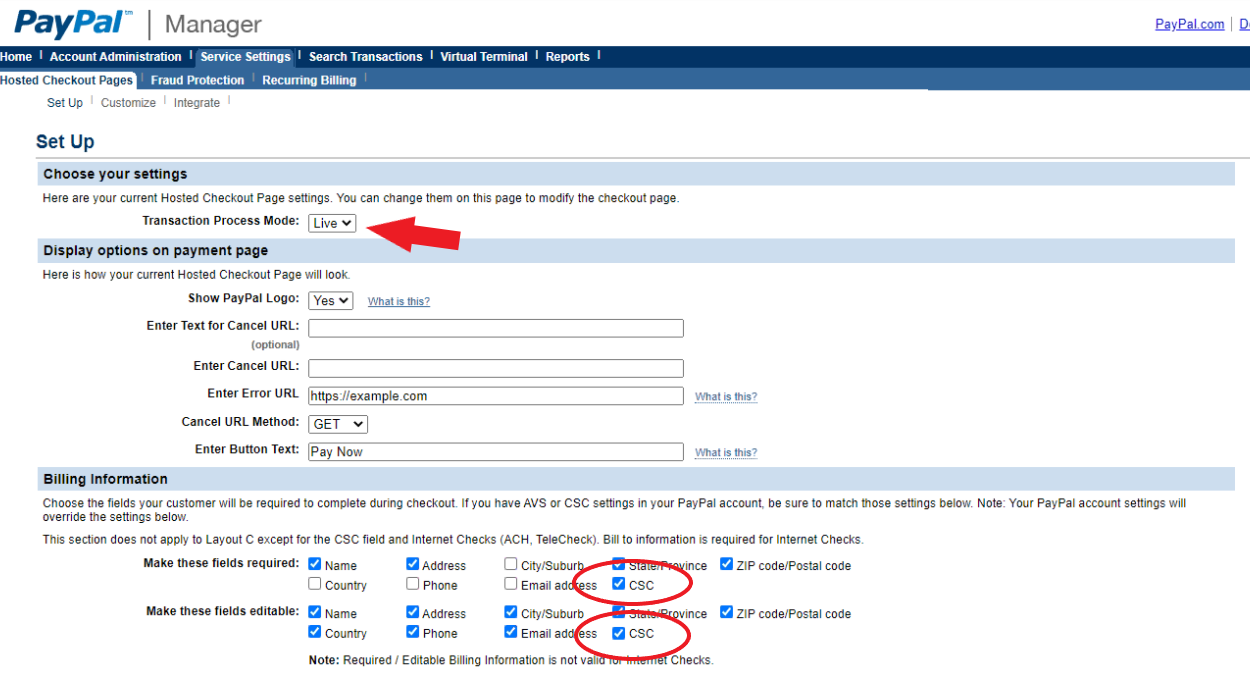The height and width of the screenshot is (683, 1250).
Task: Open the Integrate sub-tab
Action: click(197, 103)
